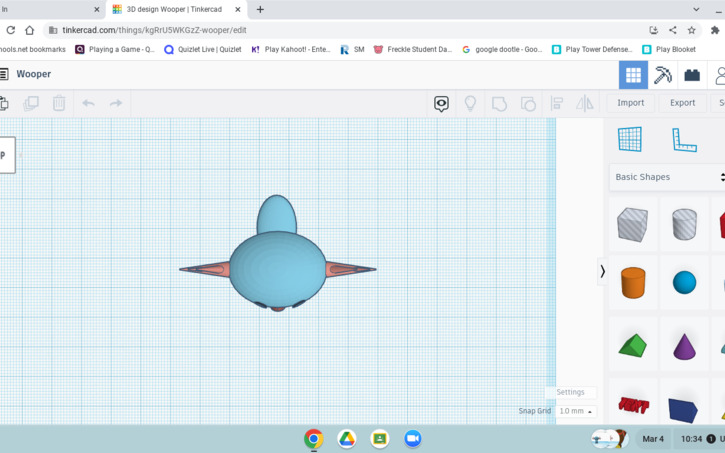The image size is (725, 453).
Task: Open the Mar 4 calendar date
Action: point(653,439)
